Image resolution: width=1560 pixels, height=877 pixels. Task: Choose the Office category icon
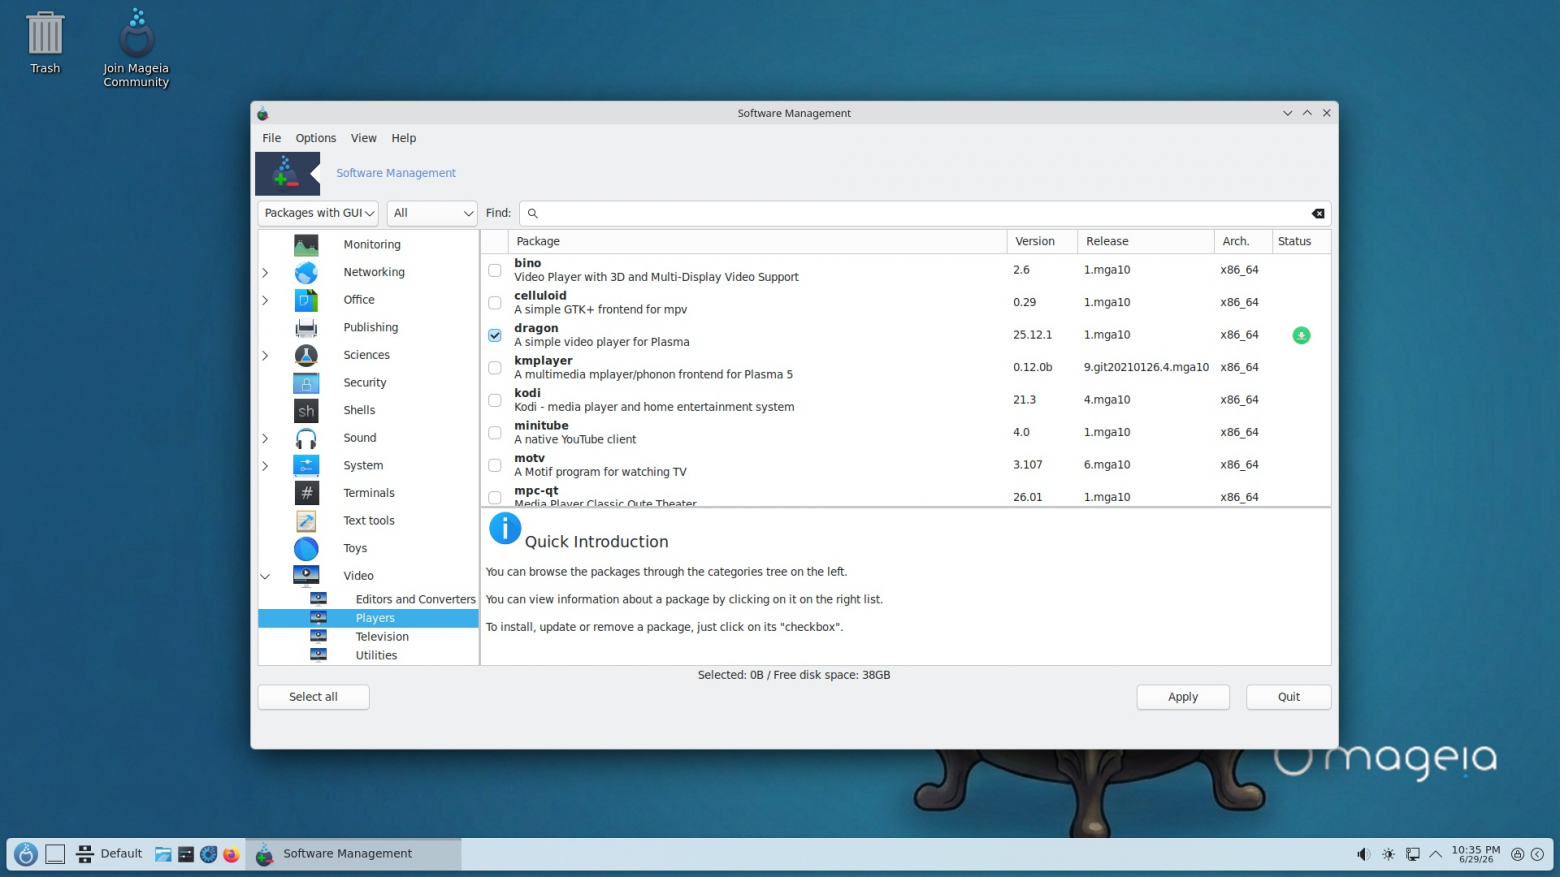click(x=306, y=300)
